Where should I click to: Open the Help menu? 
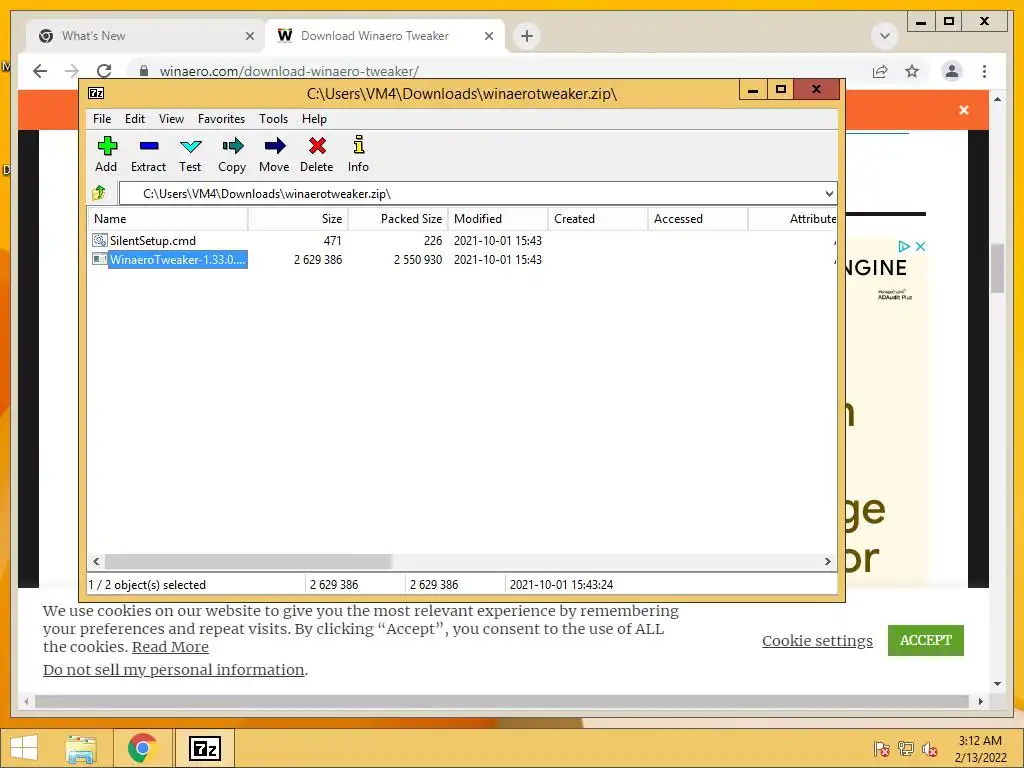[314, 119]
